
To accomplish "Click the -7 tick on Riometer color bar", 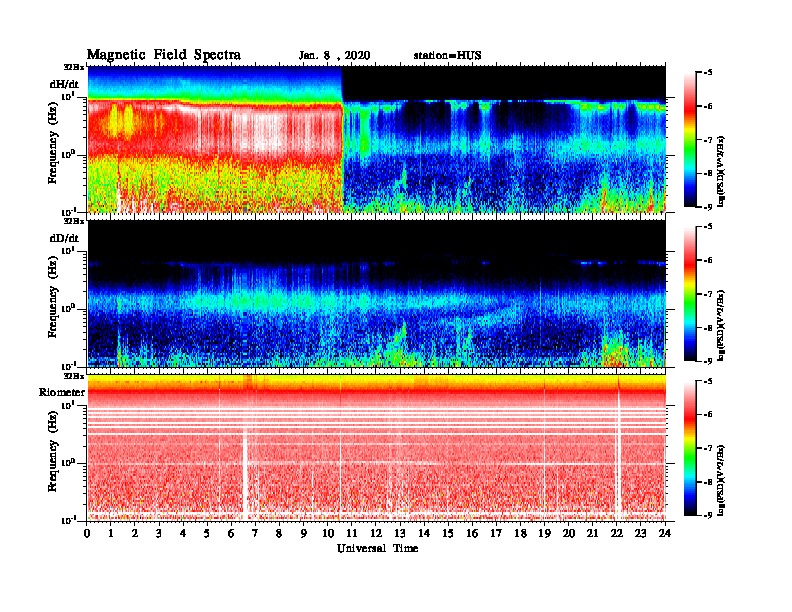I will tap(708, 448).
